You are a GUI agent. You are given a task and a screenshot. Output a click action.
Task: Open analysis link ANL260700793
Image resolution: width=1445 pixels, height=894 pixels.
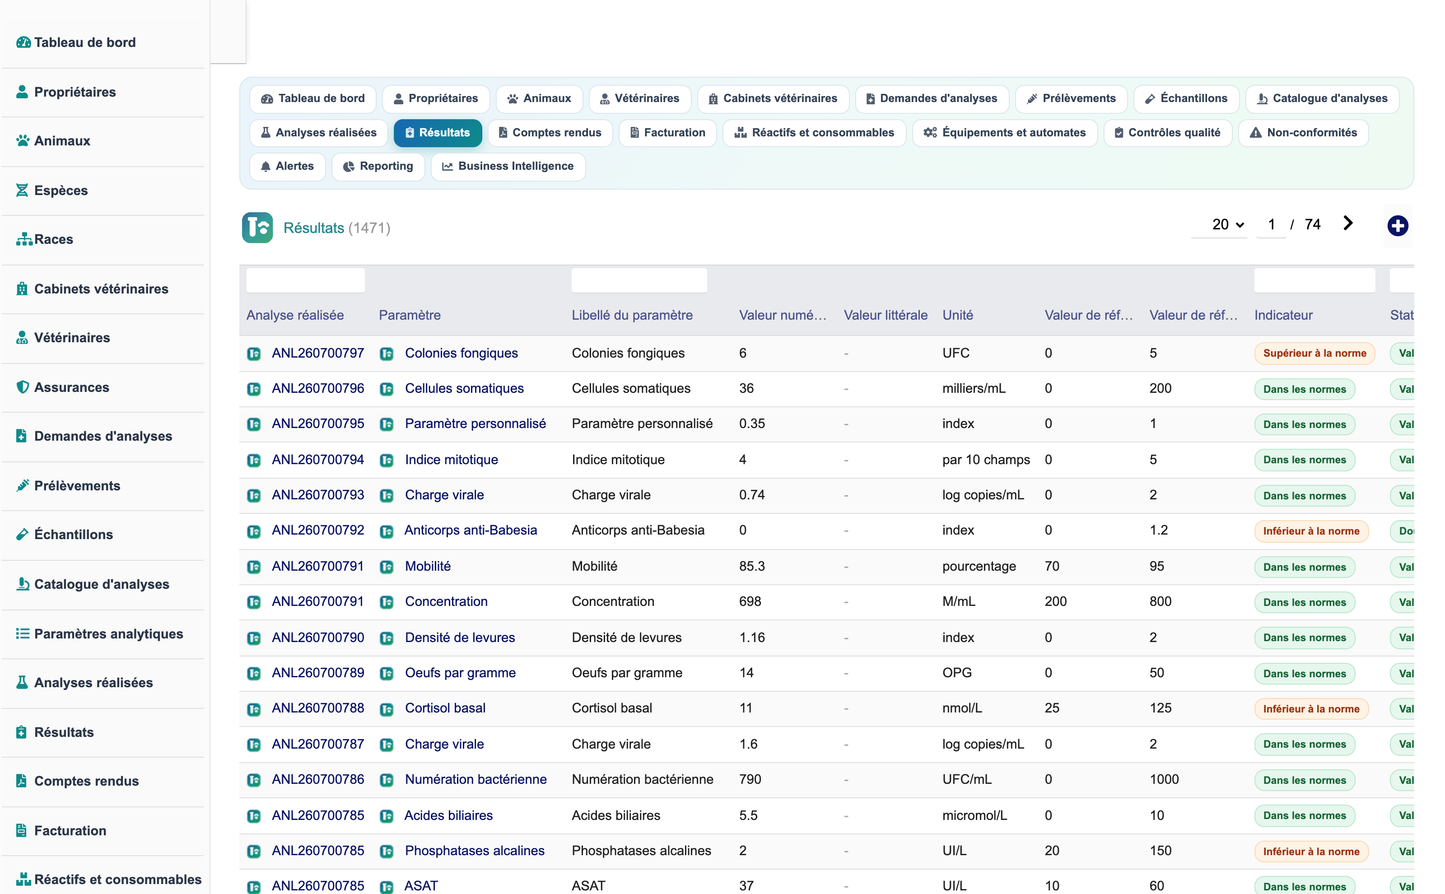pyautogui.click(x=318, y=495)
